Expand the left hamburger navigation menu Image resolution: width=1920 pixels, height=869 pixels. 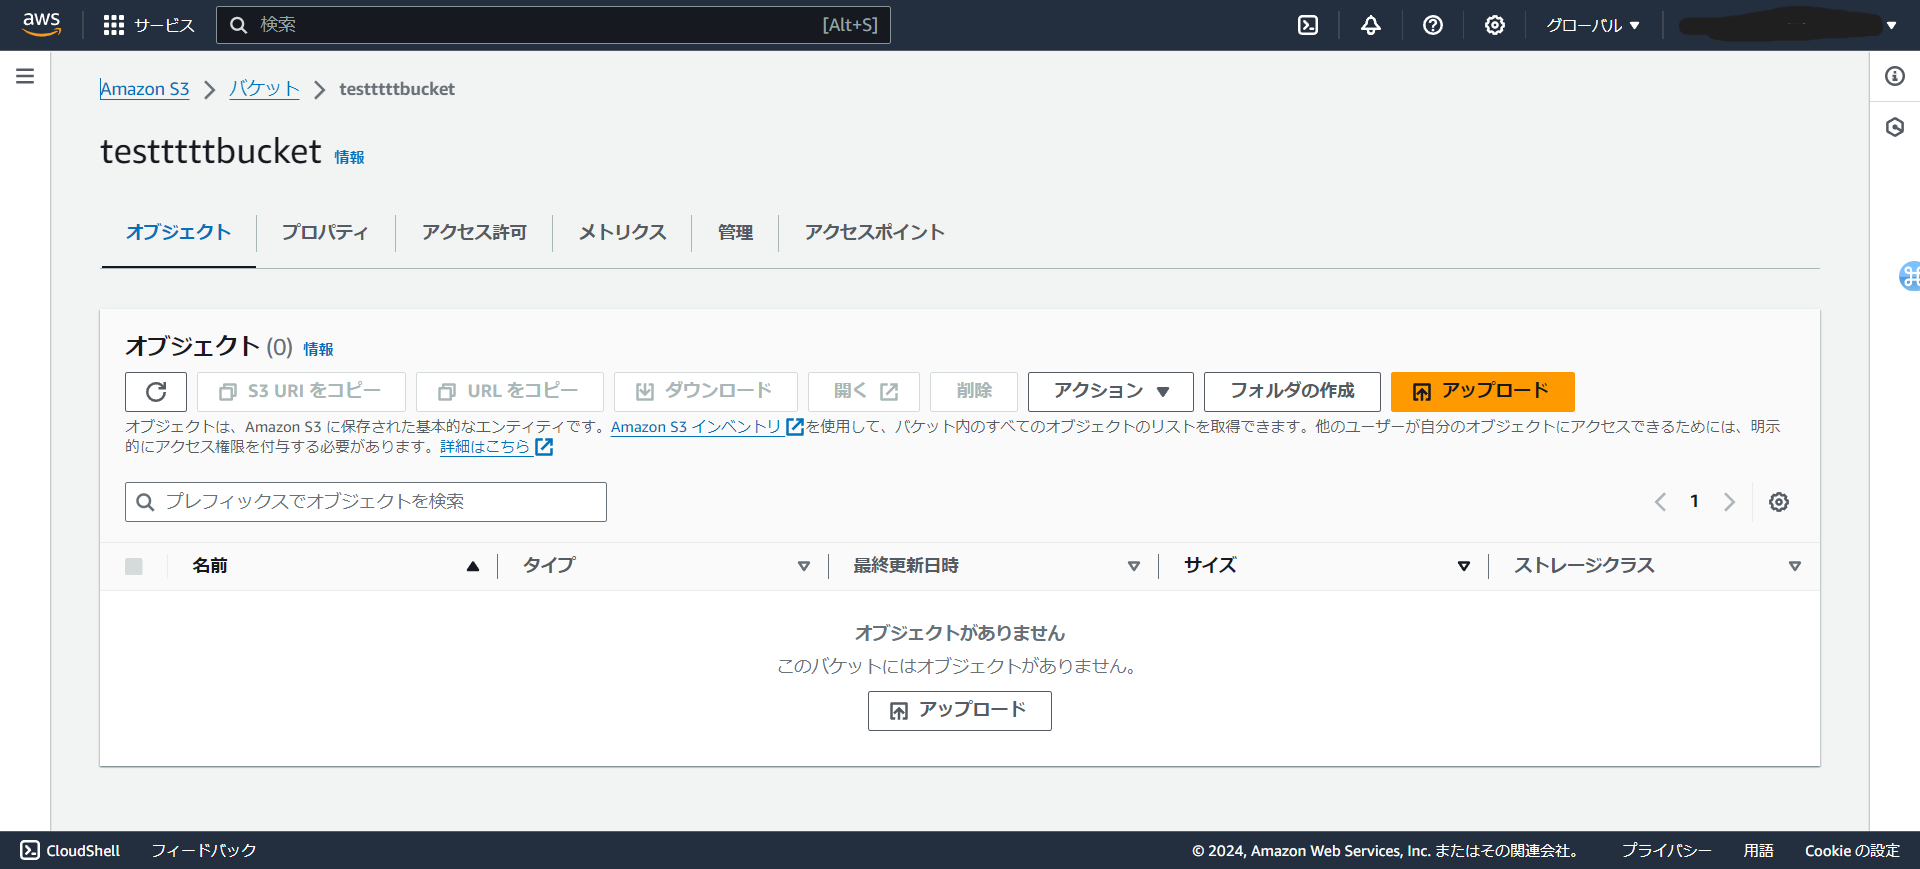[25, 76]
